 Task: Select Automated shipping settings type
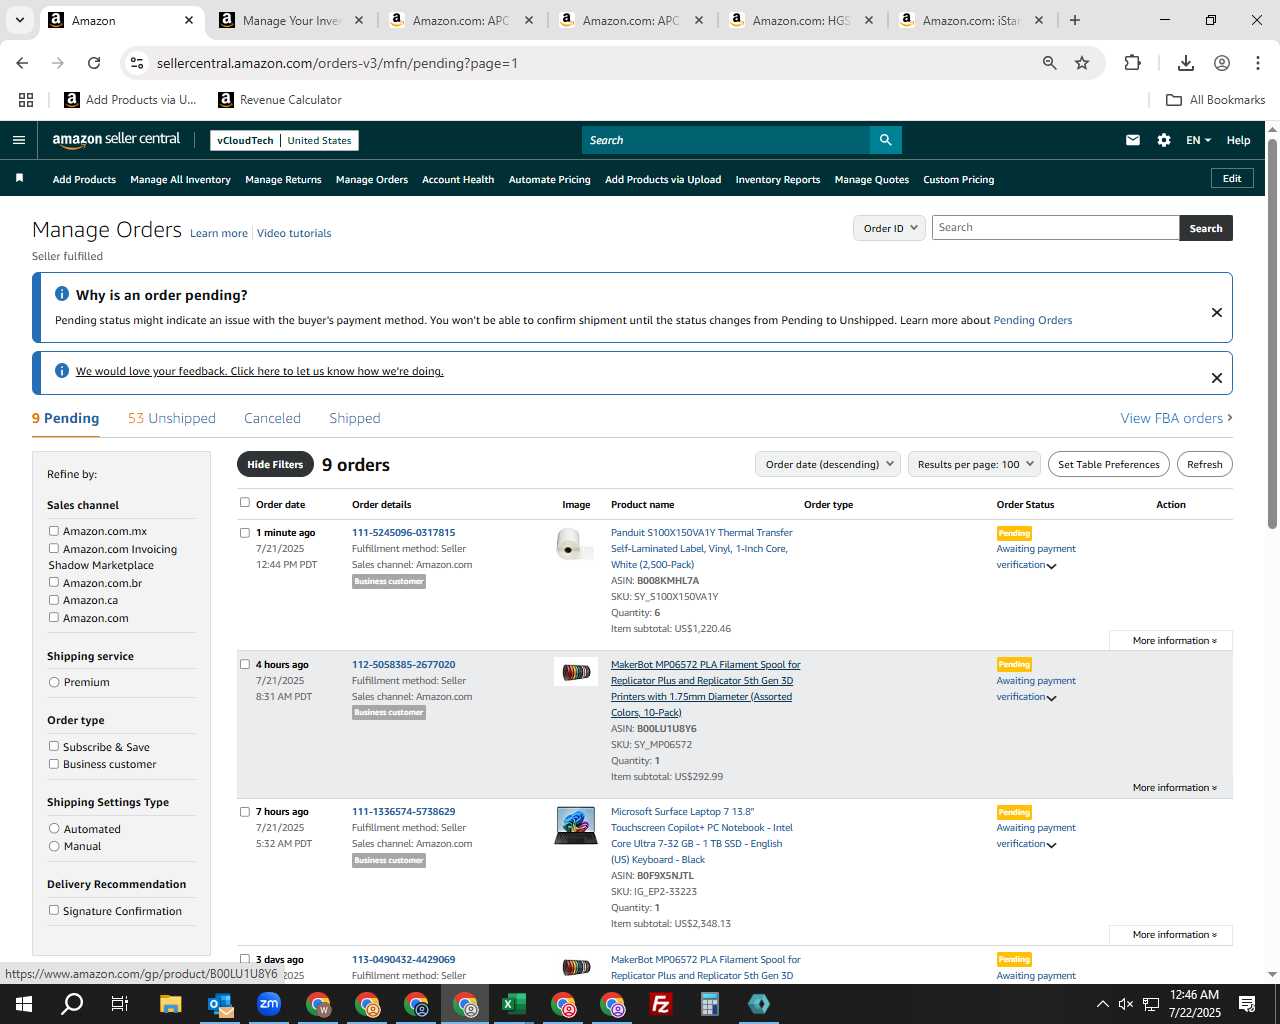point(54,829)
